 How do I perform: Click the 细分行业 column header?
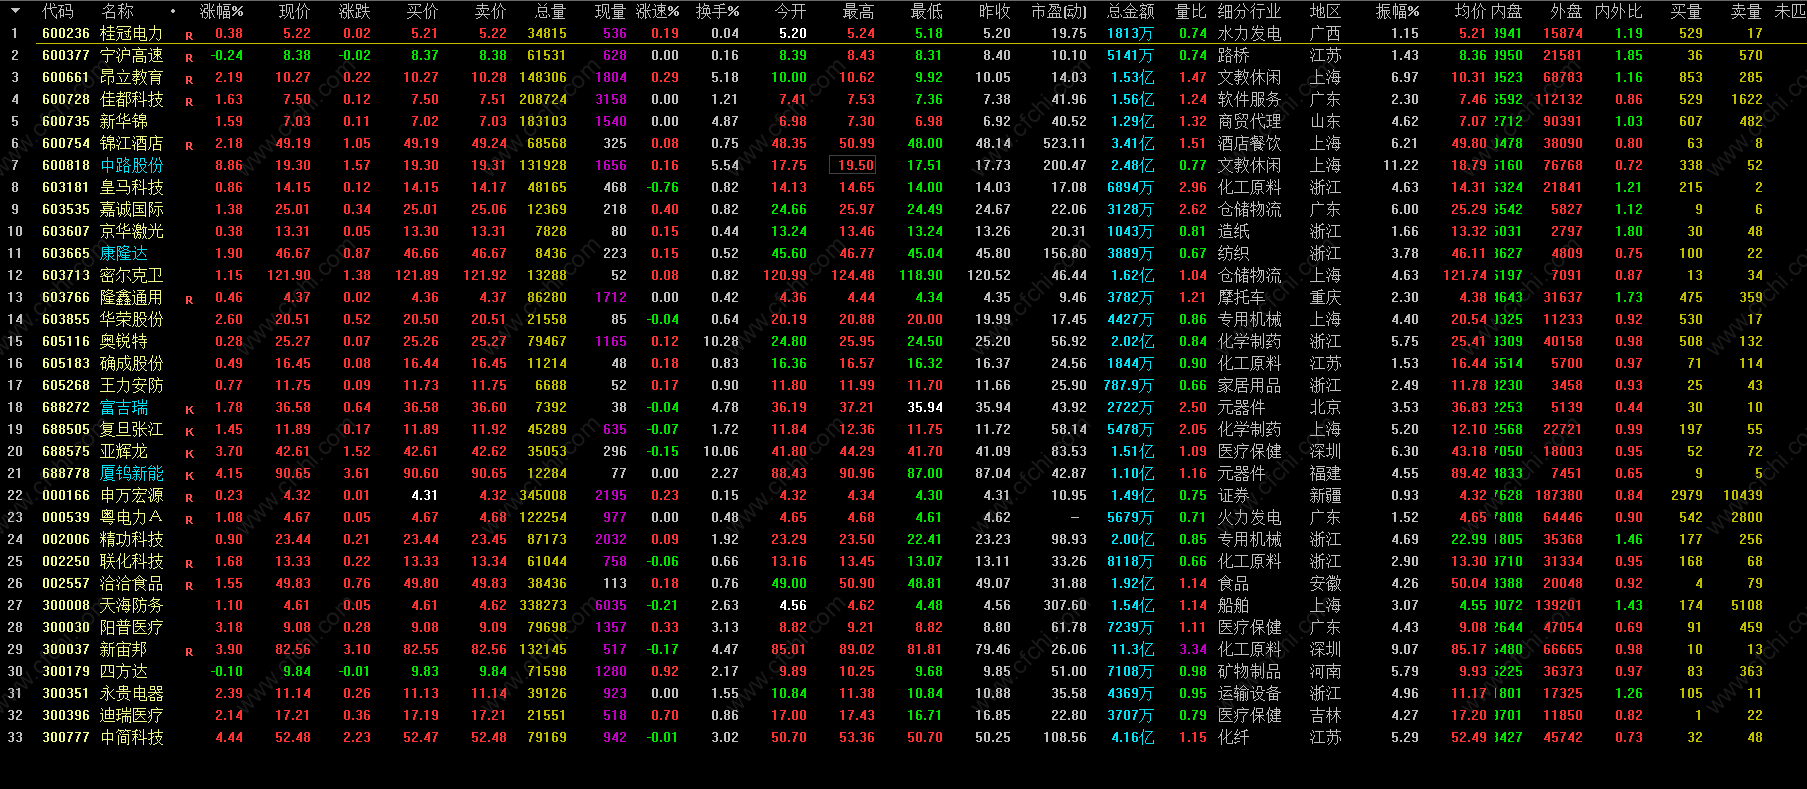point(1249,11)
